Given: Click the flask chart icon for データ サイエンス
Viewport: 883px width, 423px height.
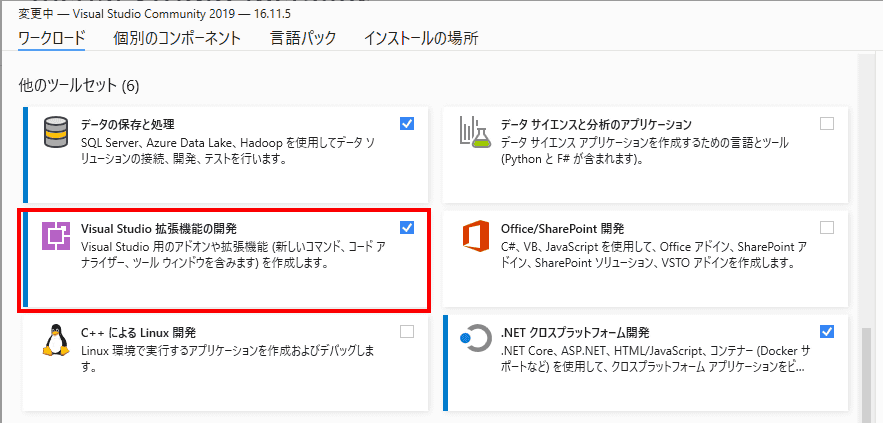Looking at the screenshot, I should (x=476, y=132).
